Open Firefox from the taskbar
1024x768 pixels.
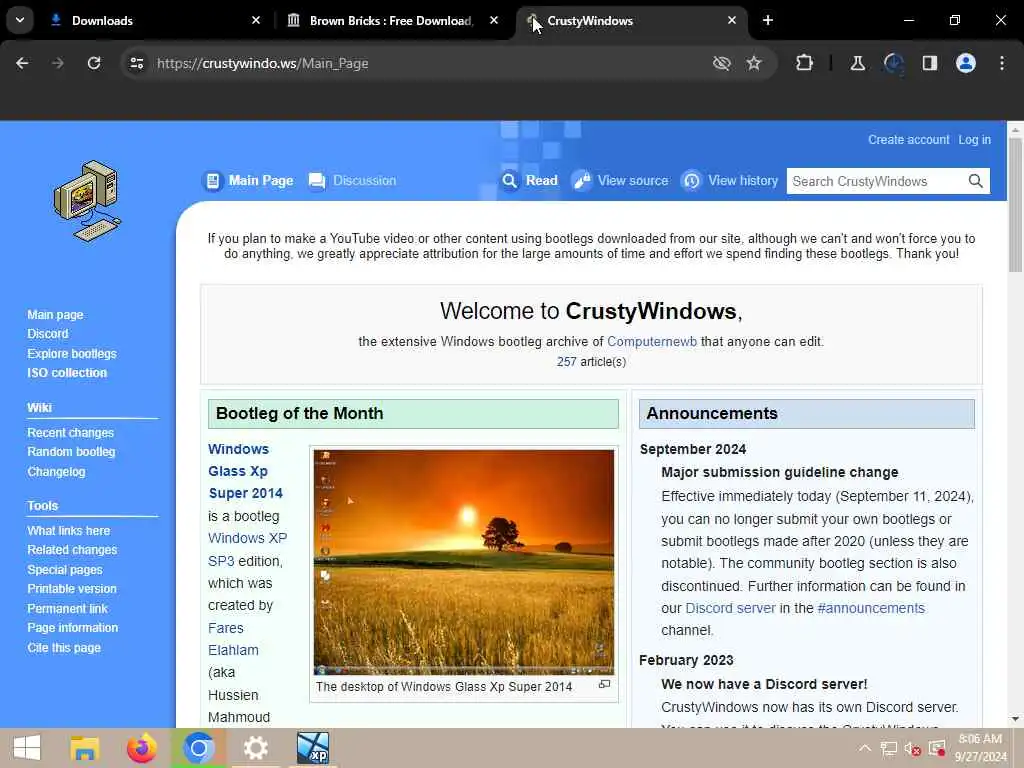point(142,748)
